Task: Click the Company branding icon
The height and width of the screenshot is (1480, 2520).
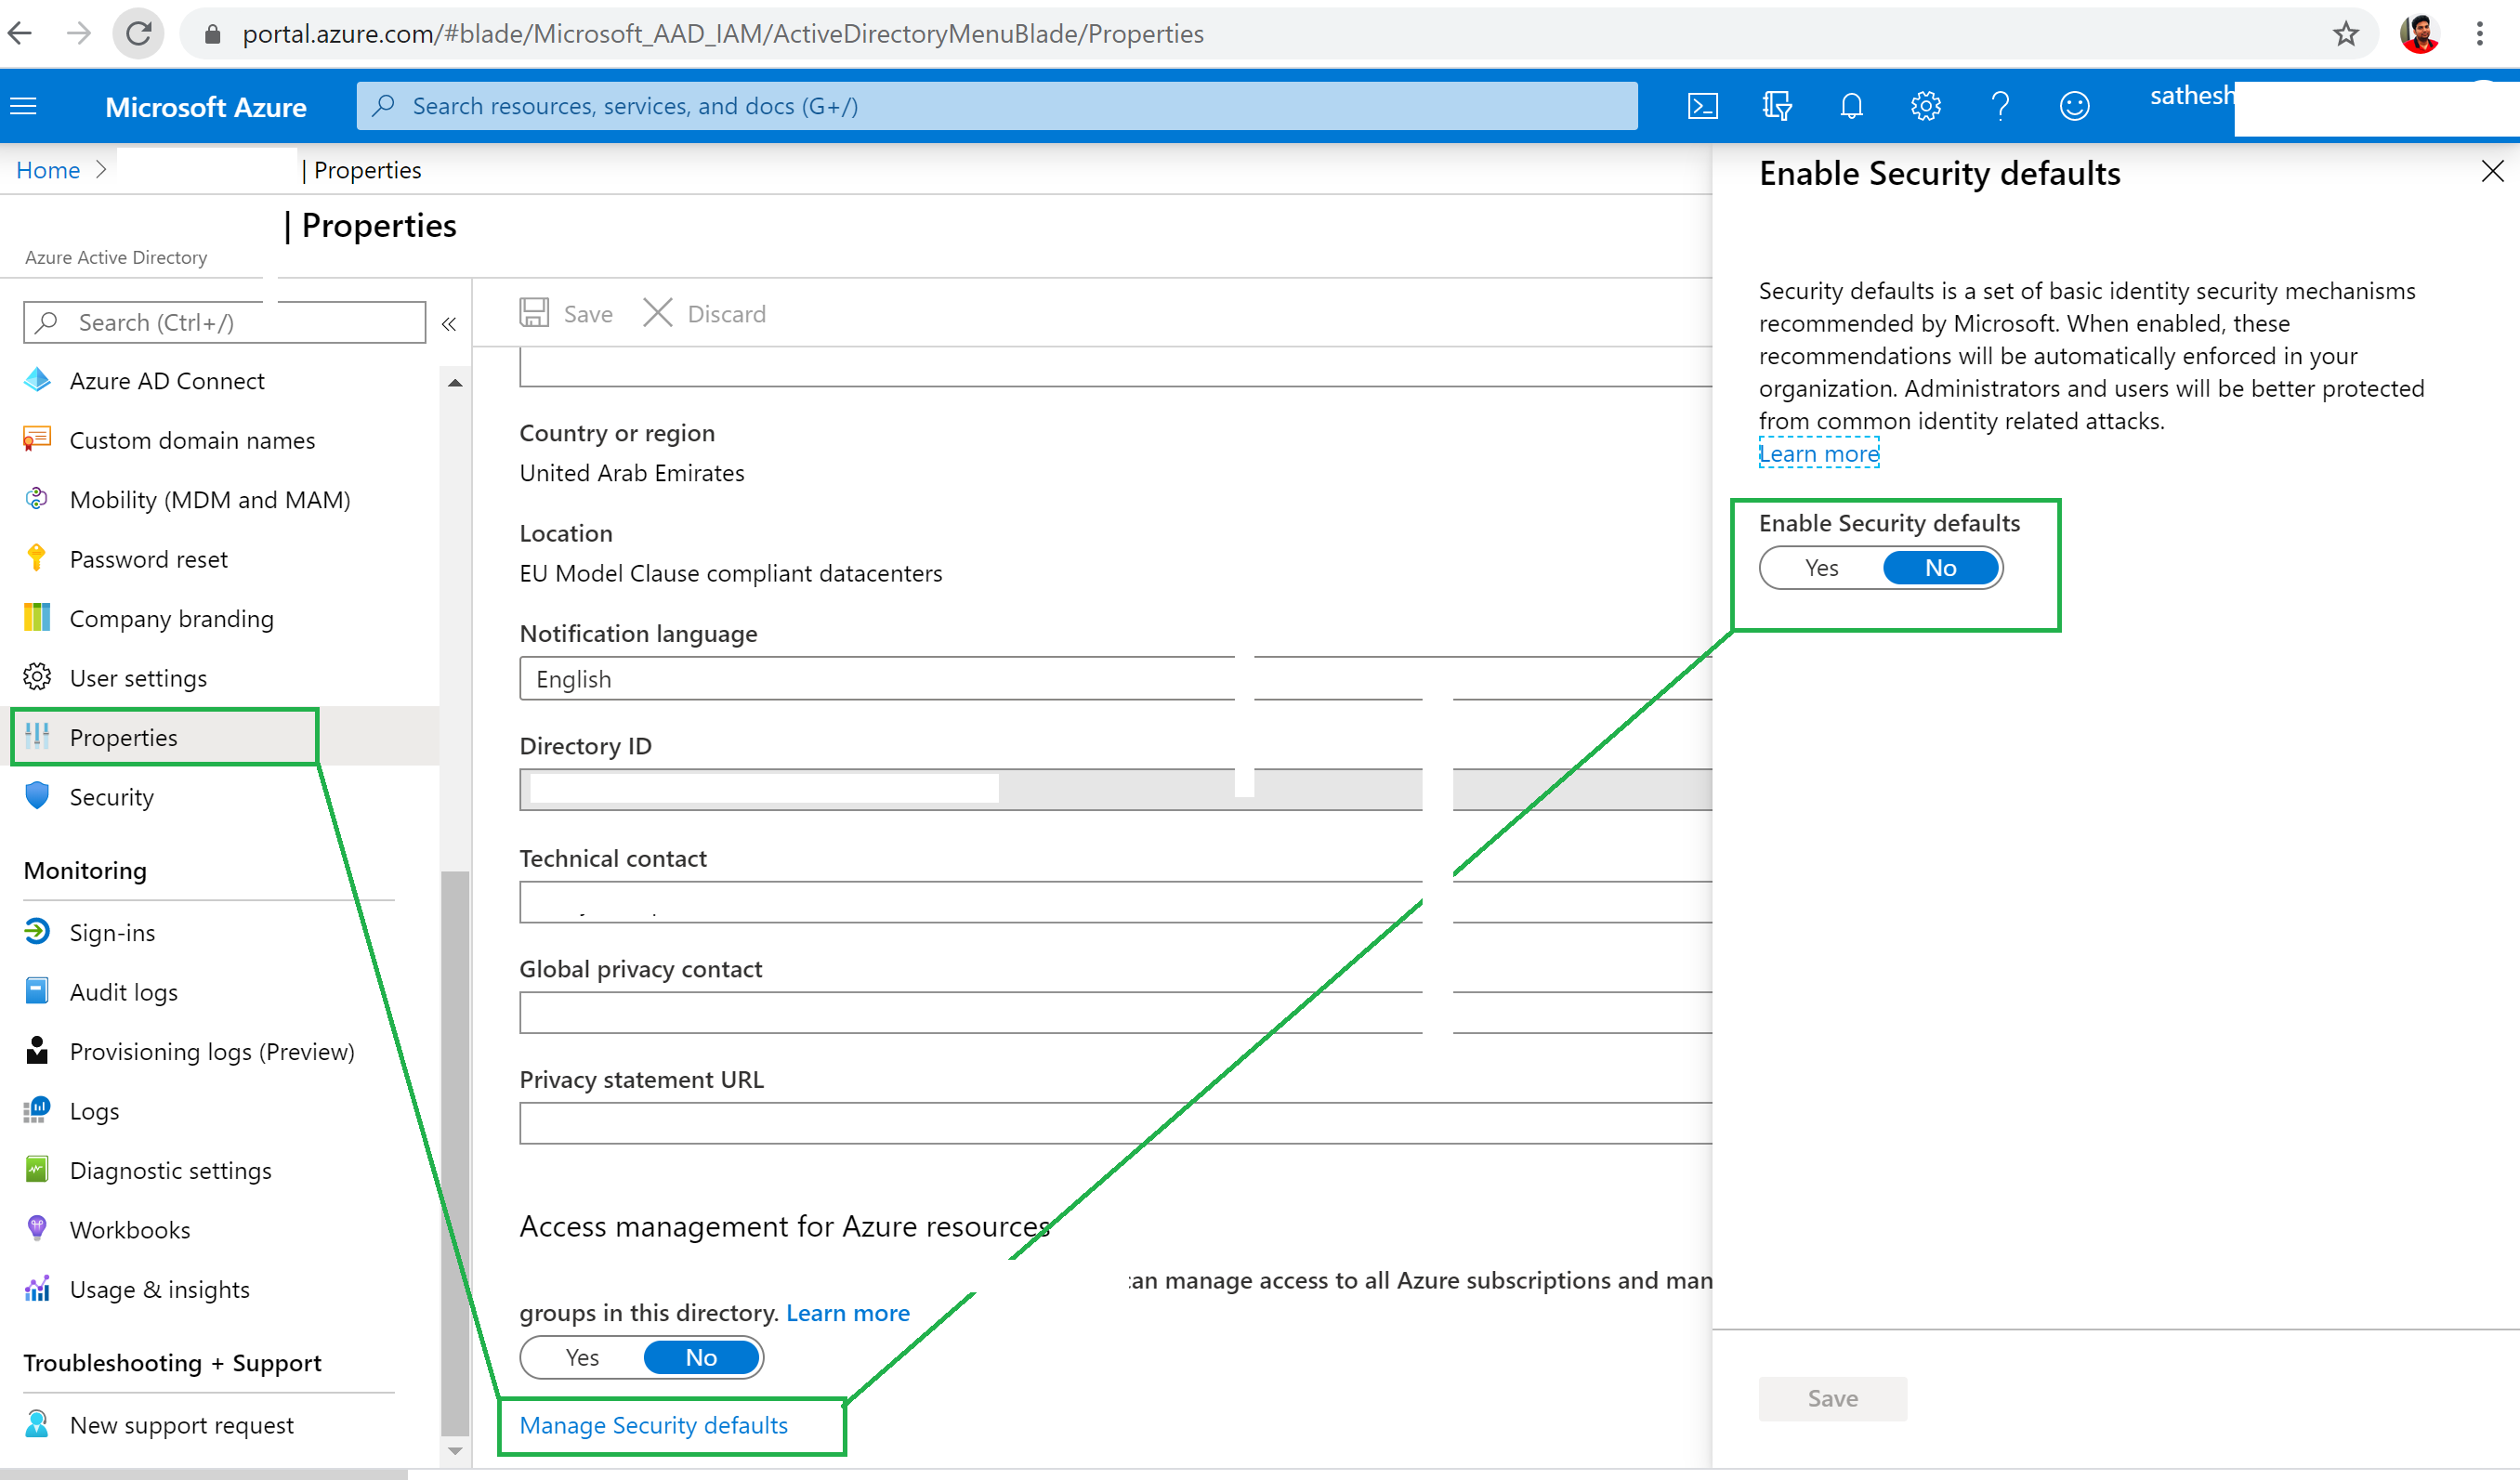Action: (x=37, y=618)
